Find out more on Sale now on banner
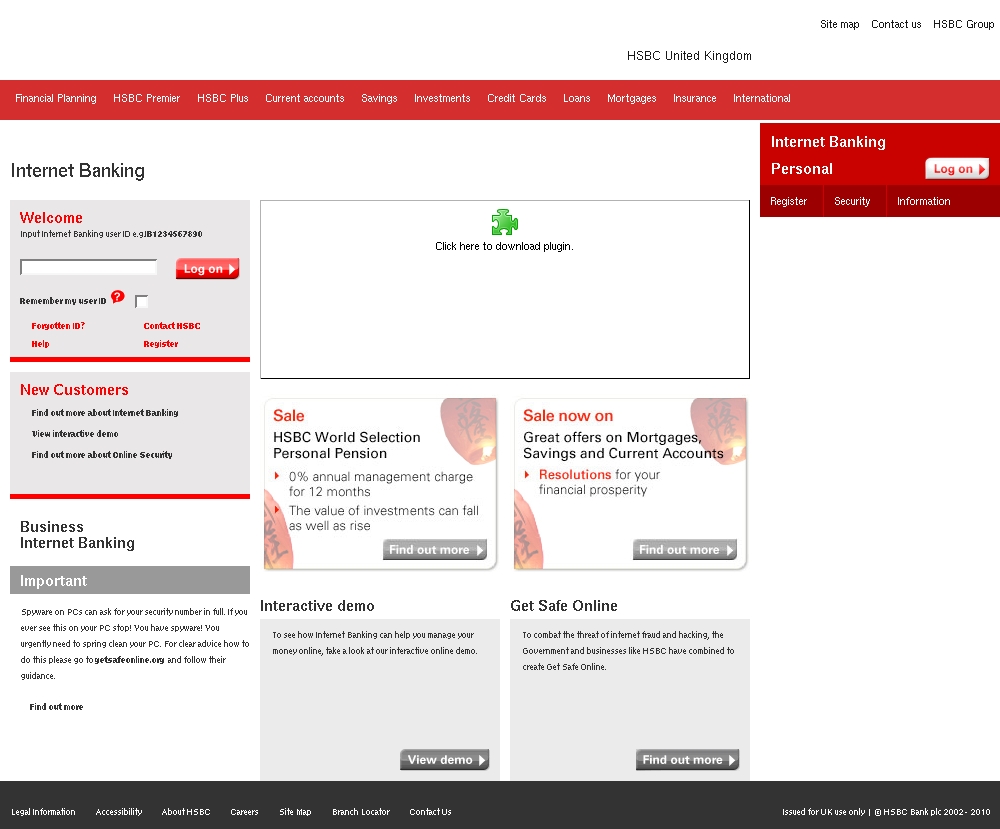Viewport: 1000px width, 829px height. 685,550
